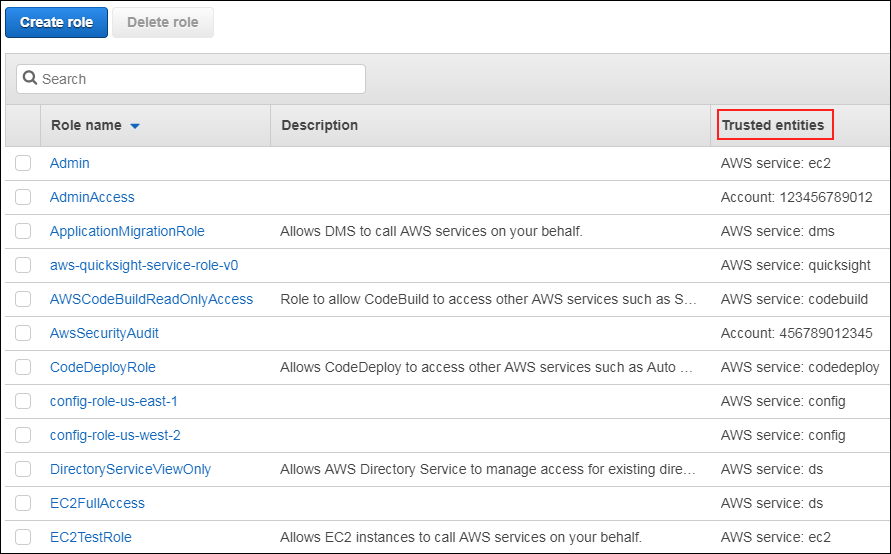Open the AwsSecurityAudit role
This screenshot has width=891, height=554.
pyautogui.click(x=104, y=333)
